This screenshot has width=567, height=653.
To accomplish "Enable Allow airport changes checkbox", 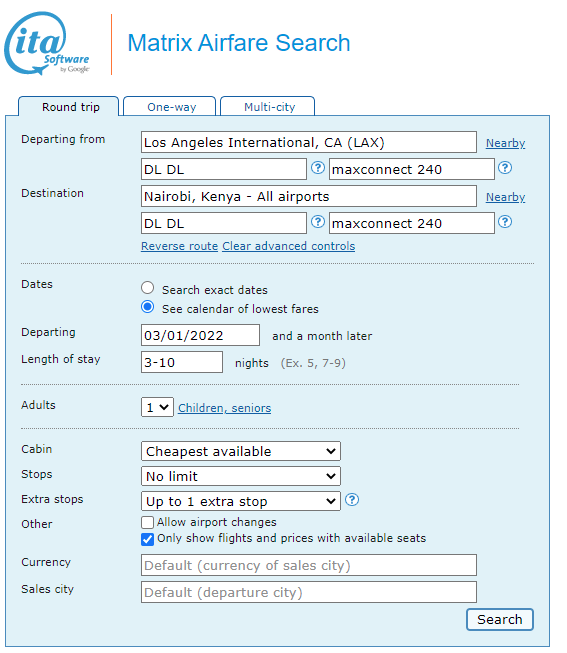I will pyautogui.click(x=147, y=522).
